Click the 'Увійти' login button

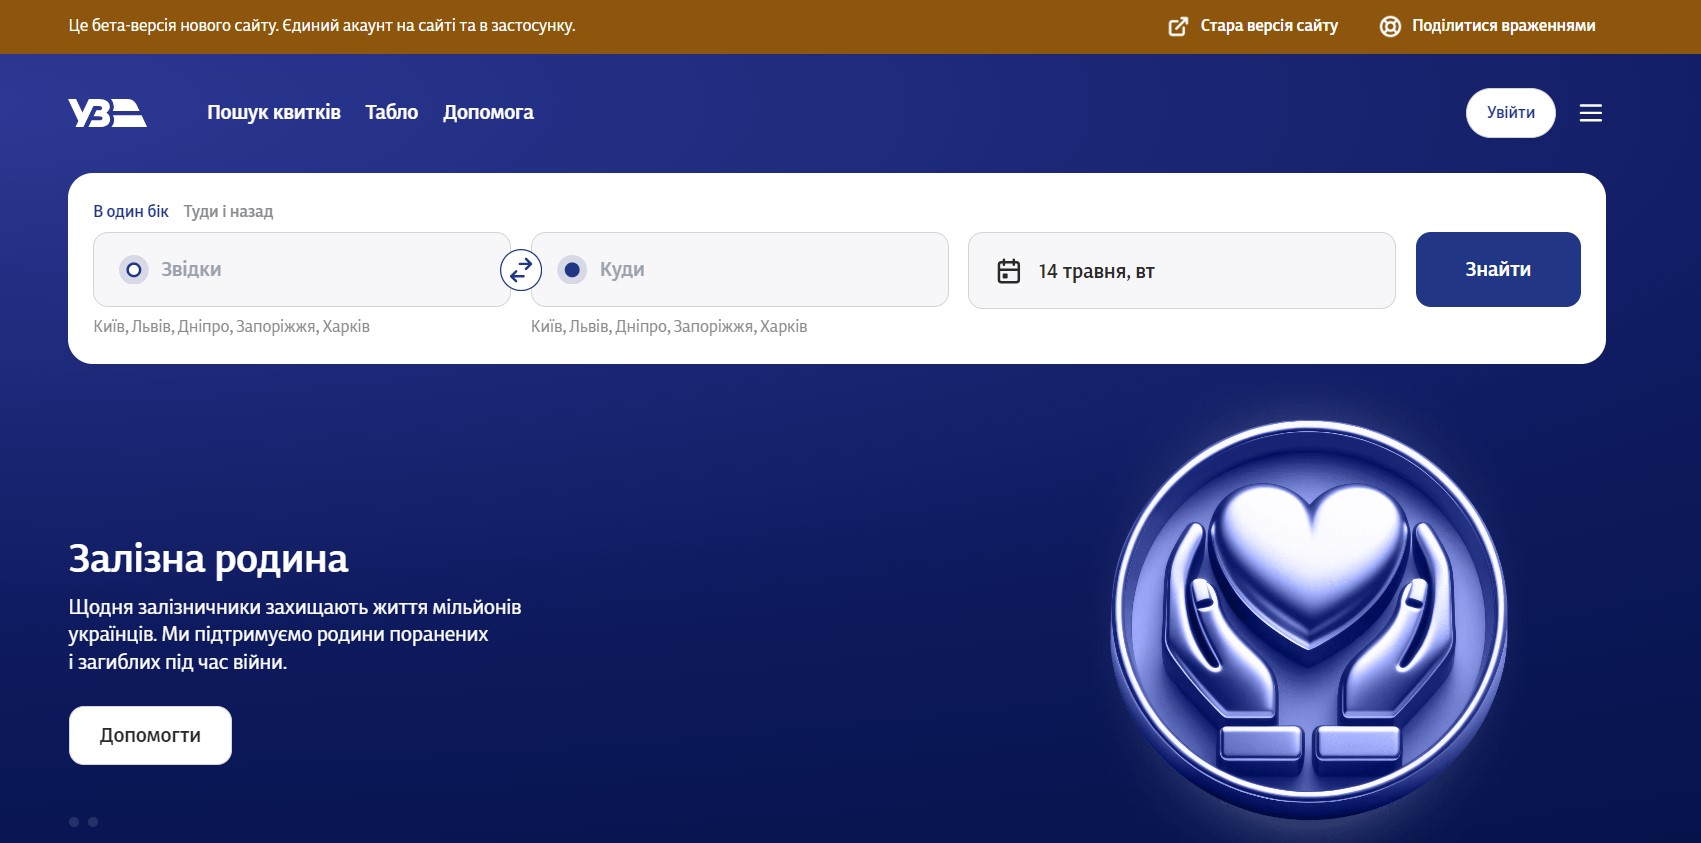pos(1510,113)
